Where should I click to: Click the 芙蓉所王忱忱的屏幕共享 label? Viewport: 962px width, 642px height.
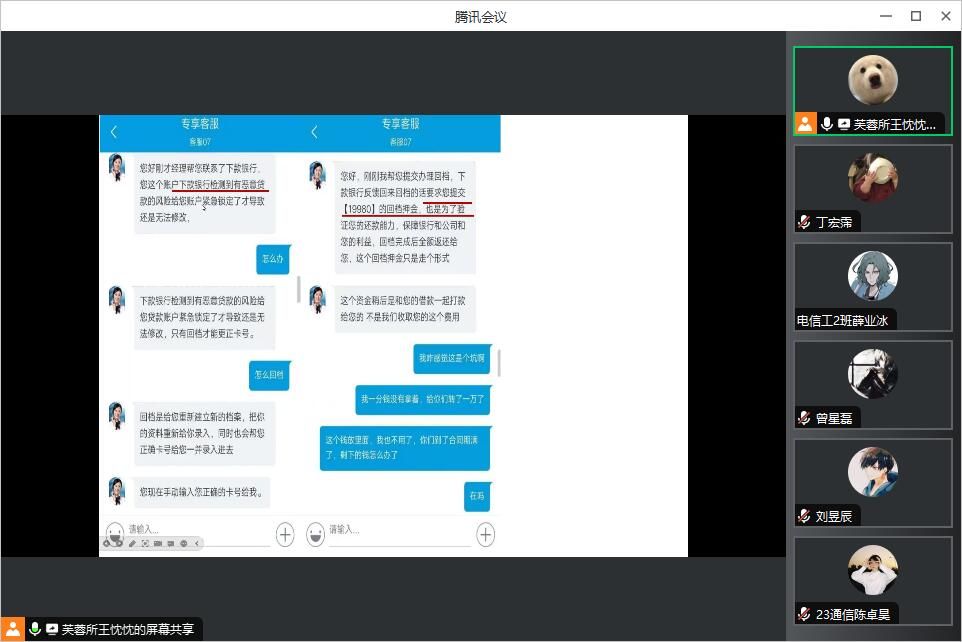(128, 629)
